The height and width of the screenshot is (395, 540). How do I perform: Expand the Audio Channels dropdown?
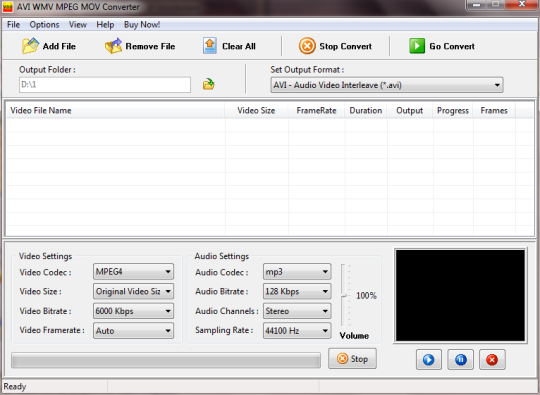point(297,311)
